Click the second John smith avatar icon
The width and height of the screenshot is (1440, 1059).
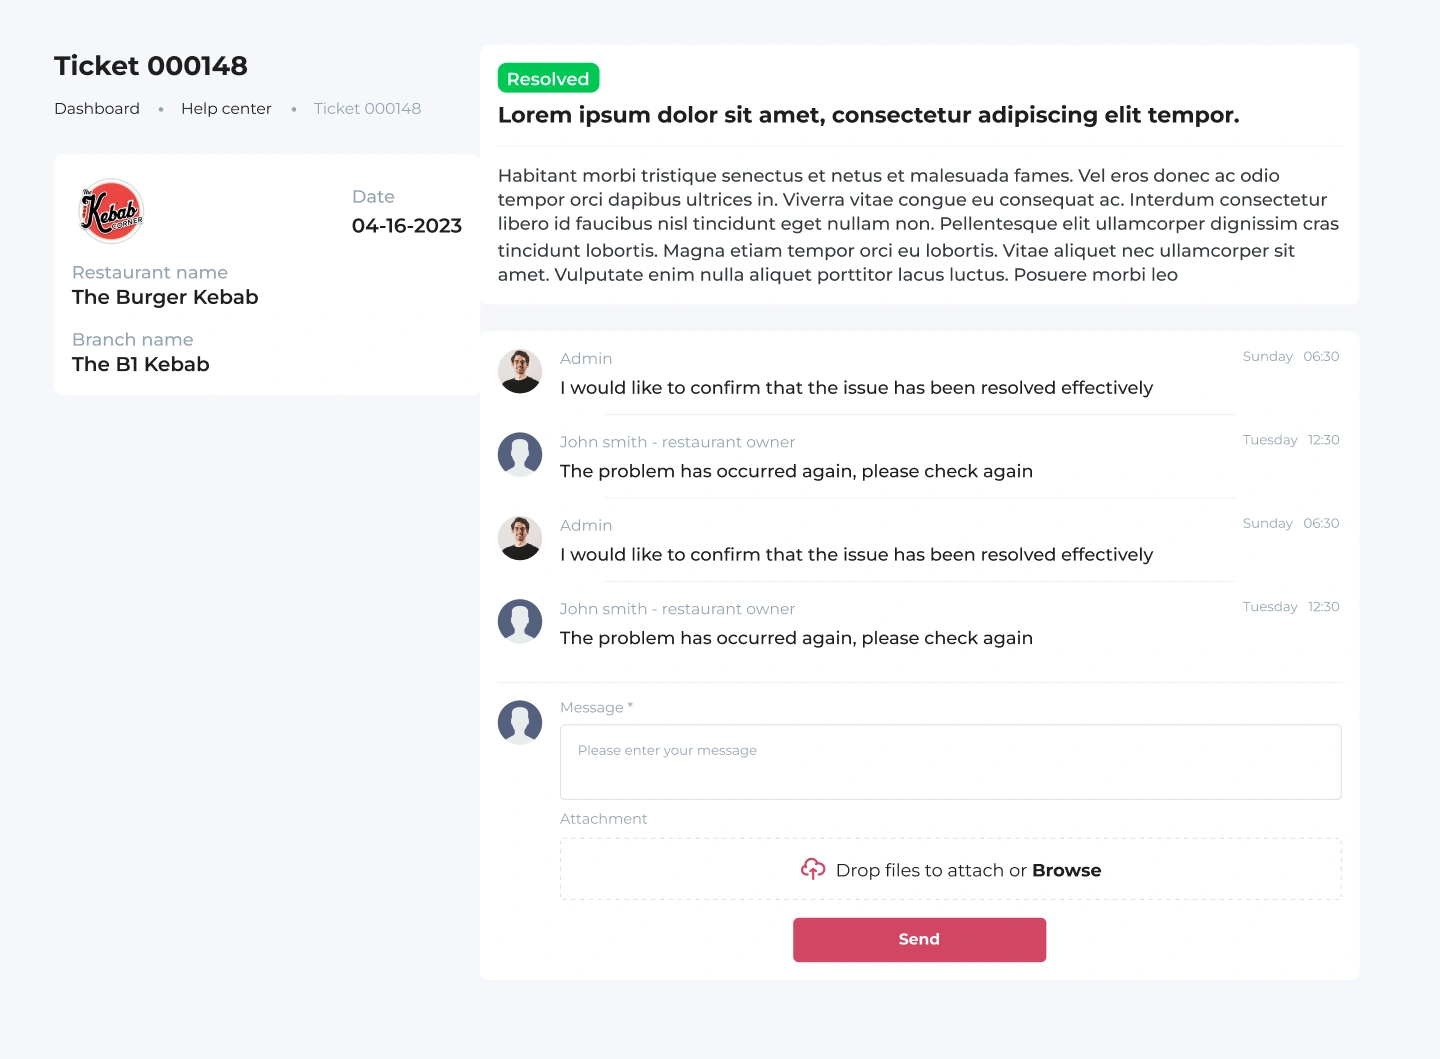(x=520, y=621)
